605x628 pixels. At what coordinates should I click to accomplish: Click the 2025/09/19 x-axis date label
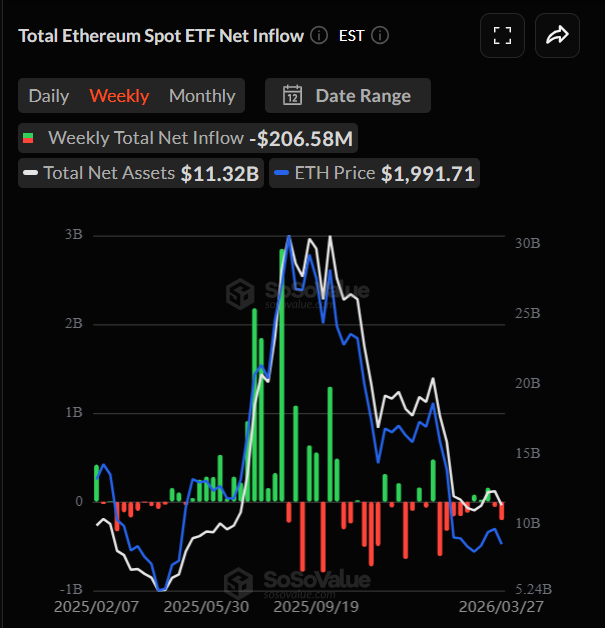tap(316, 606)
